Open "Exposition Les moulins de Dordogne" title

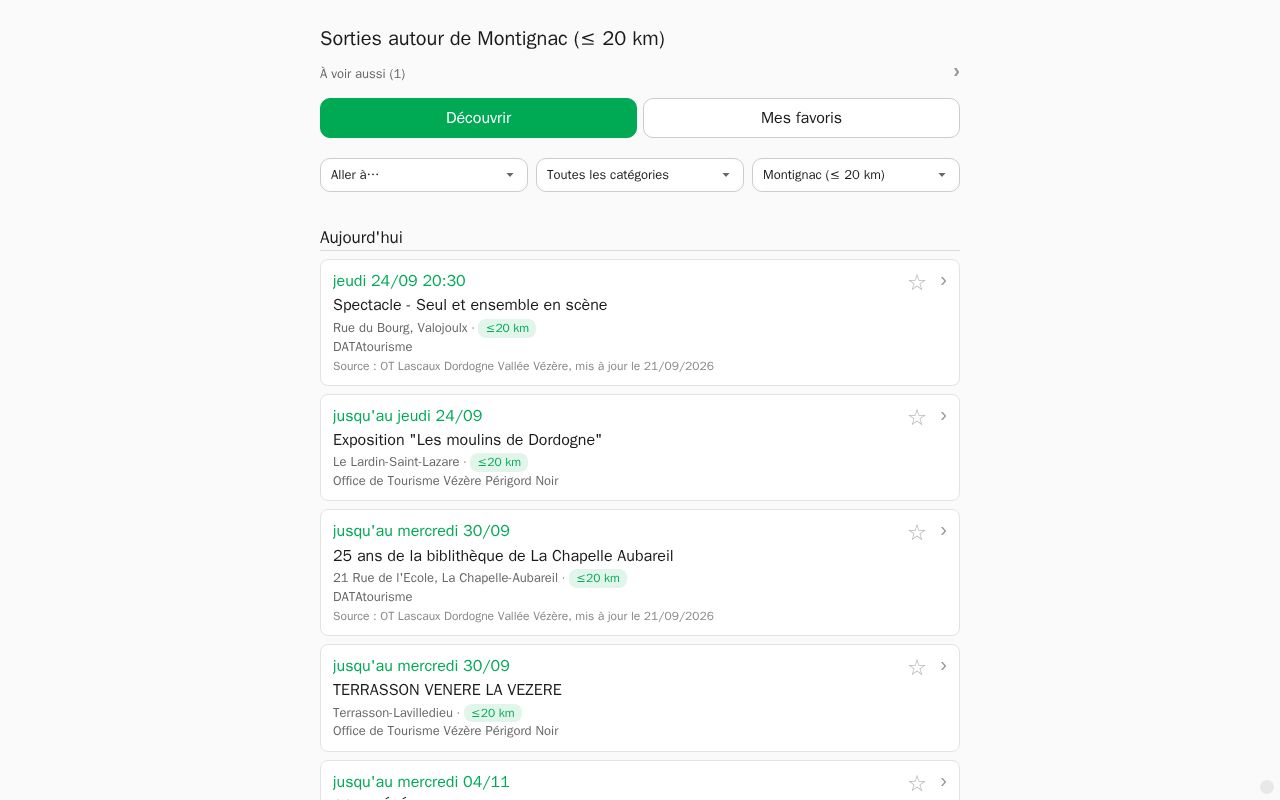[467, 440]
